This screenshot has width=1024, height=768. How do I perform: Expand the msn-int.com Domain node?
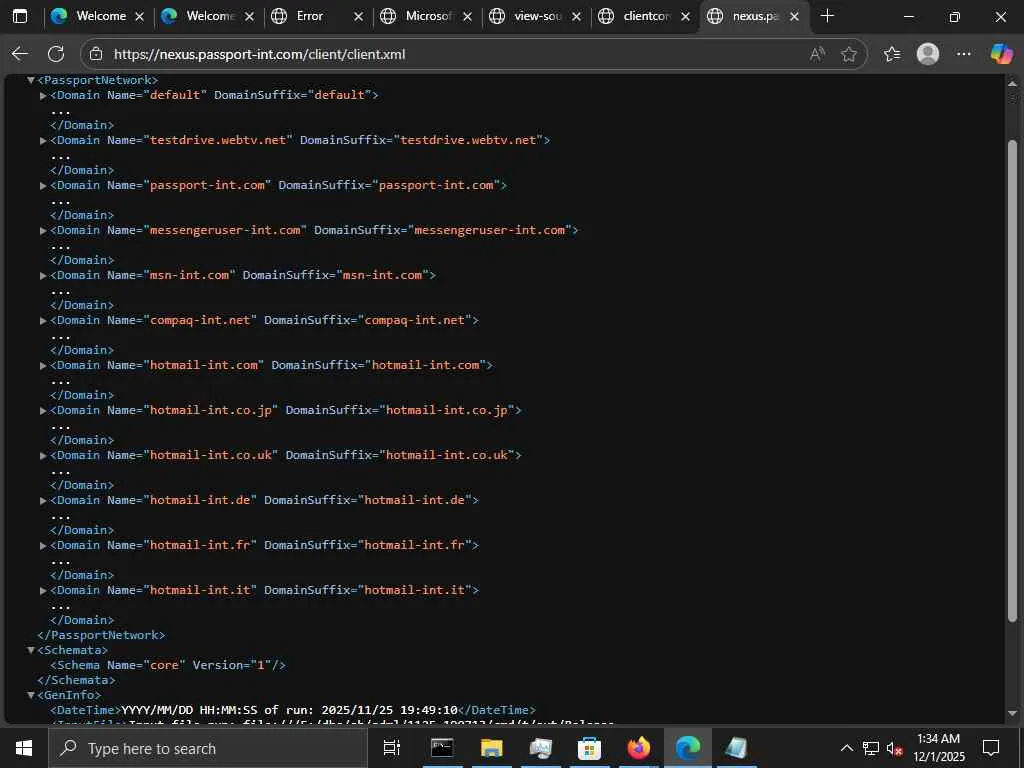click(43, 276)
